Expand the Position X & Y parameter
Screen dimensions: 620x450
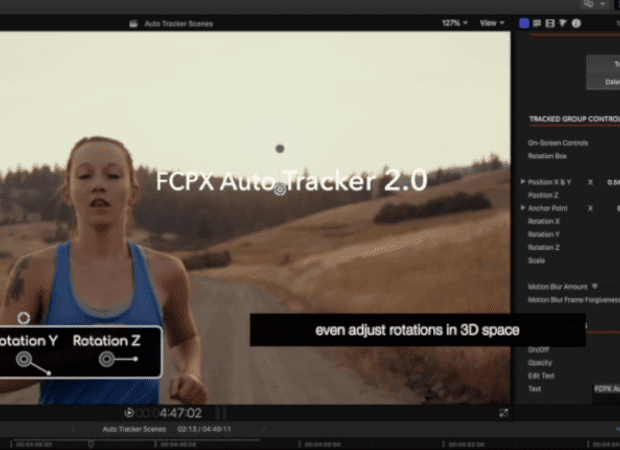(x=523, y=182)
